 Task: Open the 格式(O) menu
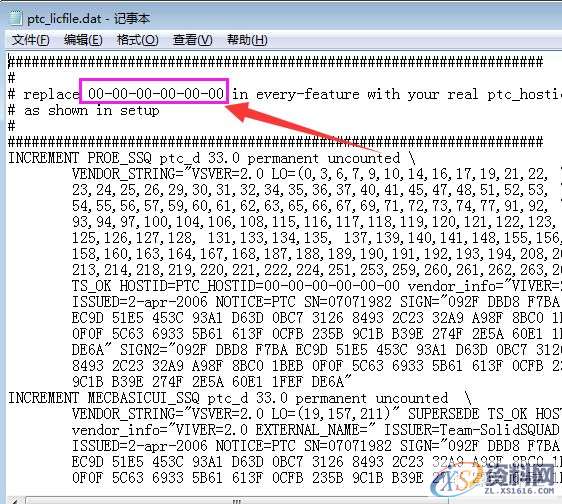tap(138, 40)
